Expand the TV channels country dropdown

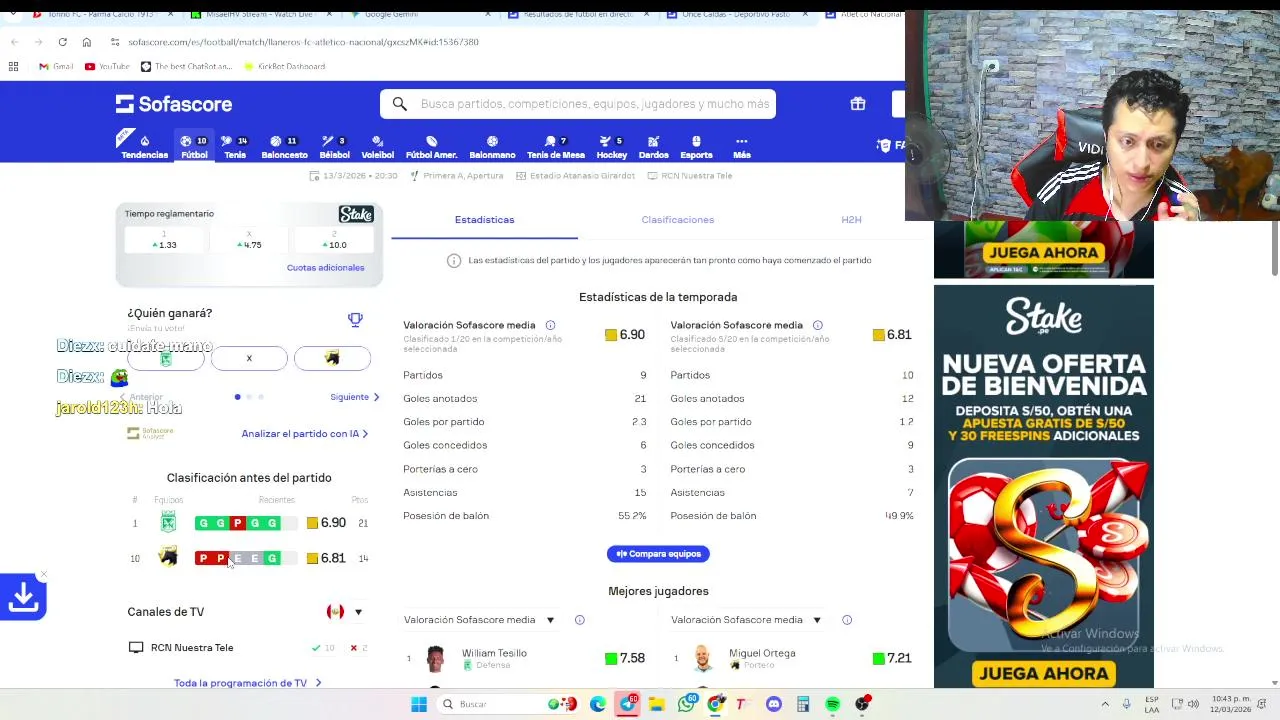(x=345, y=612)
